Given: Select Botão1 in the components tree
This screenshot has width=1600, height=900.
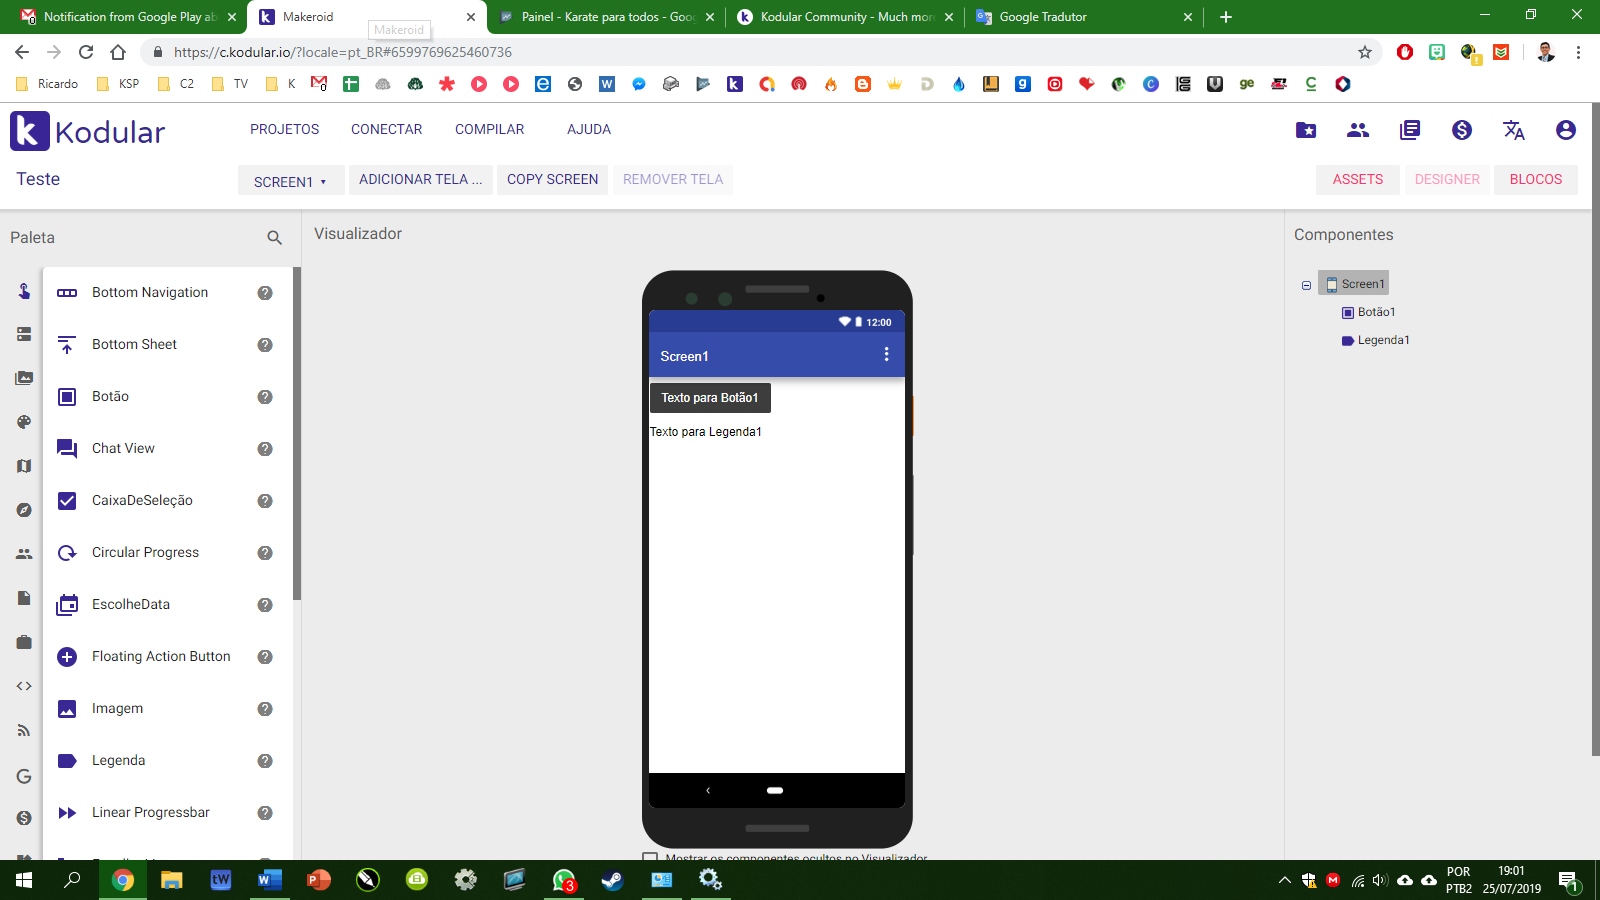Looking at the screenshot, I should (x=1369, y=312).
